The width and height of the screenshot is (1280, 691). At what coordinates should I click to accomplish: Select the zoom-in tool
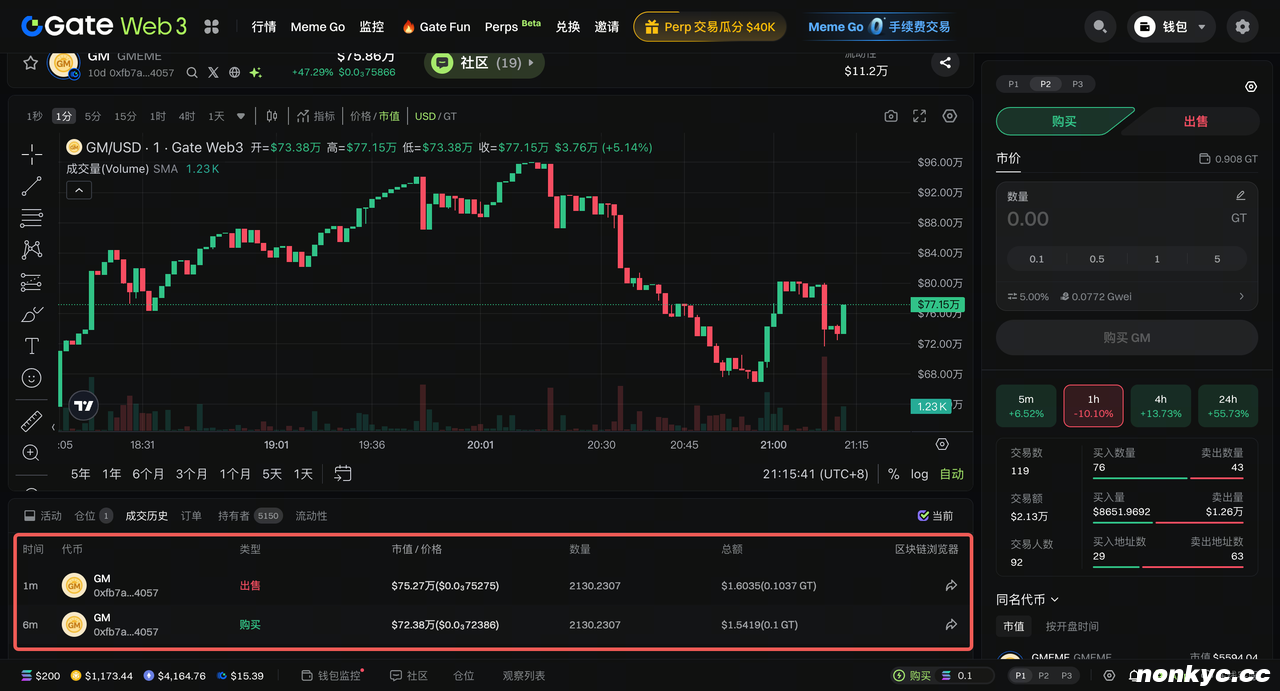tap(32, 453)
